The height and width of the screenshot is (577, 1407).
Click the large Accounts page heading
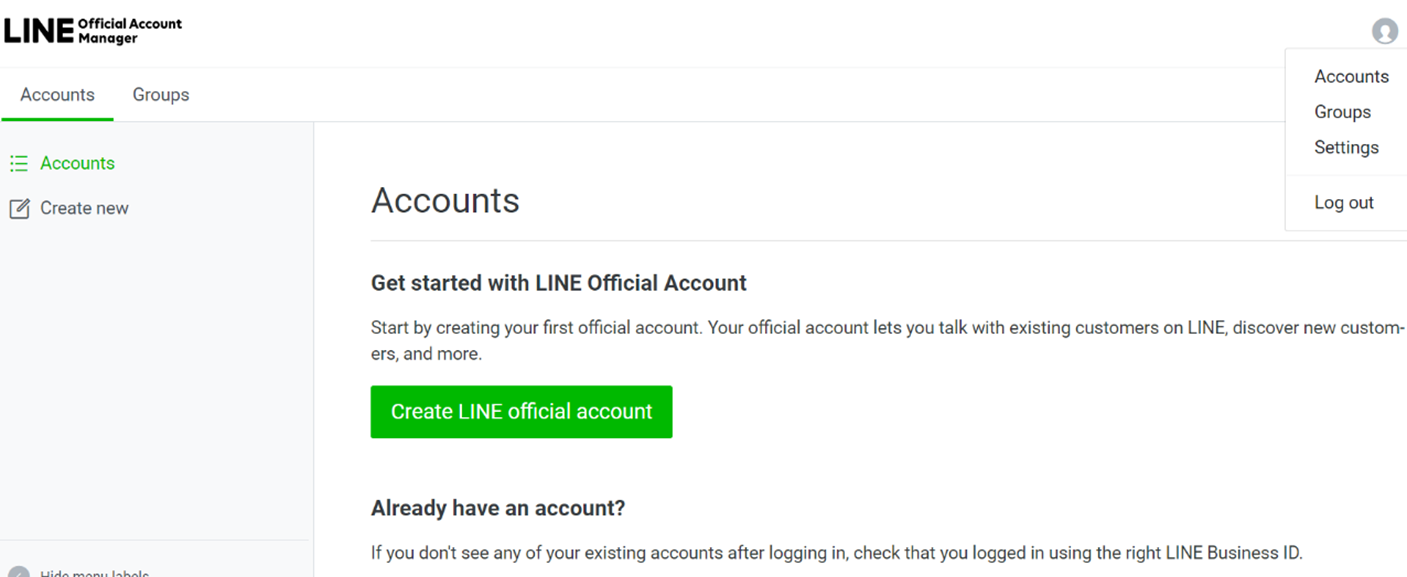pos(445,200)
